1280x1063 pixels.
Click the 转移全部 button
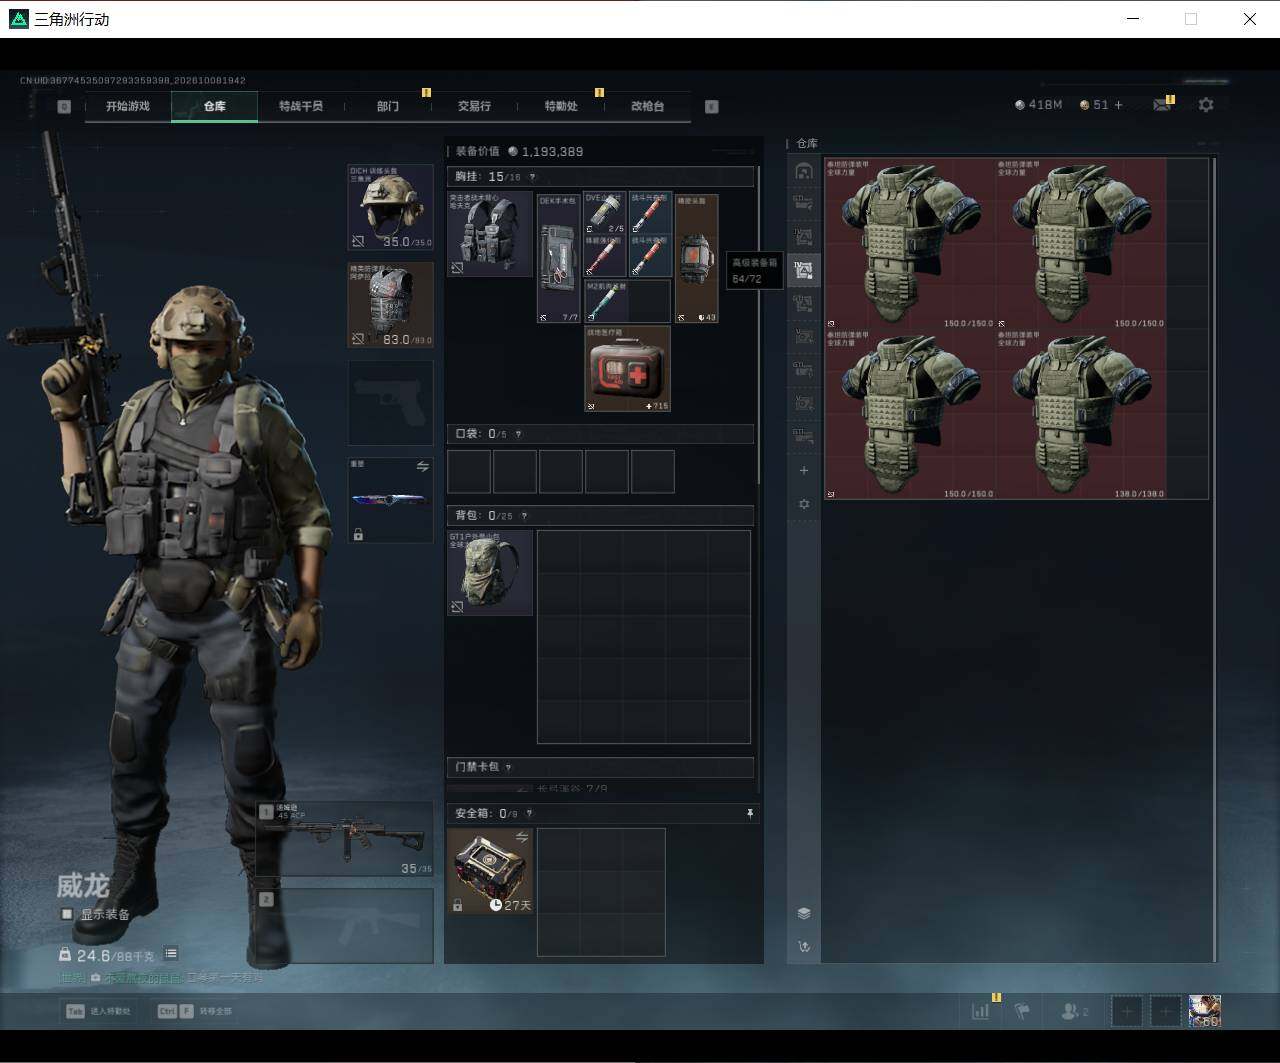click(194, 1011)
